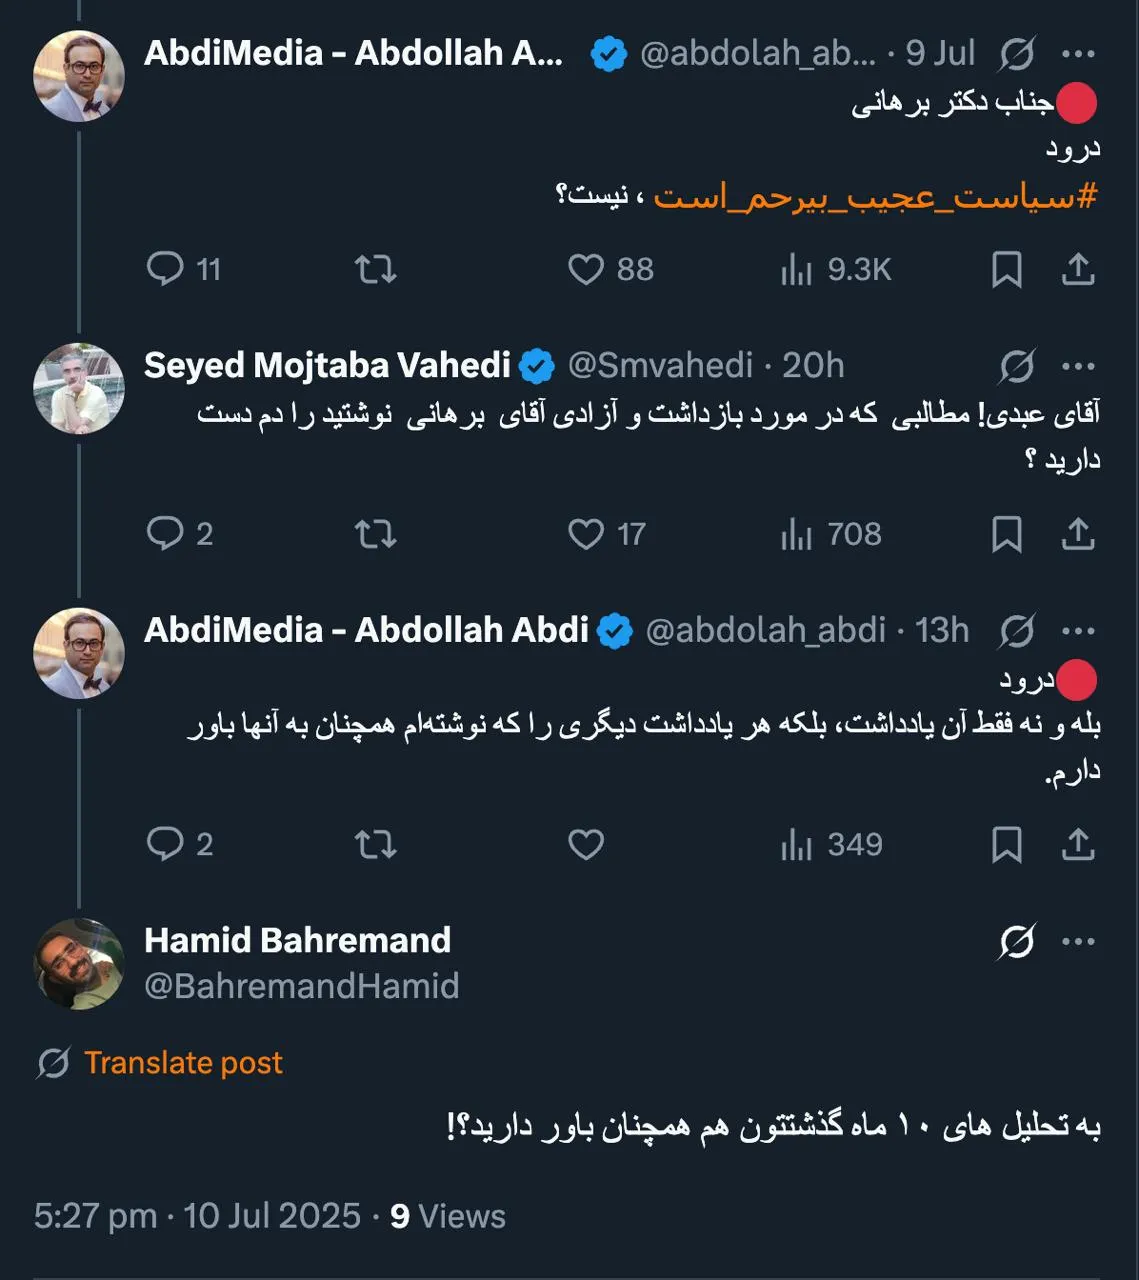The image size is (1139, 1280).
Task: Click the Translate post link
Action: coord(184,1062)
